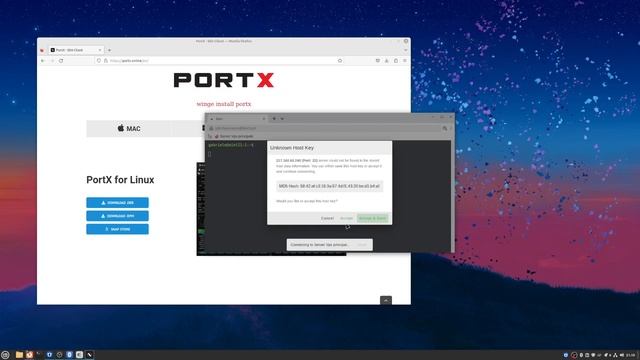640x360 pixels.
Task: Select the PortX Firefox tab
Action: (x=76, y=50)
